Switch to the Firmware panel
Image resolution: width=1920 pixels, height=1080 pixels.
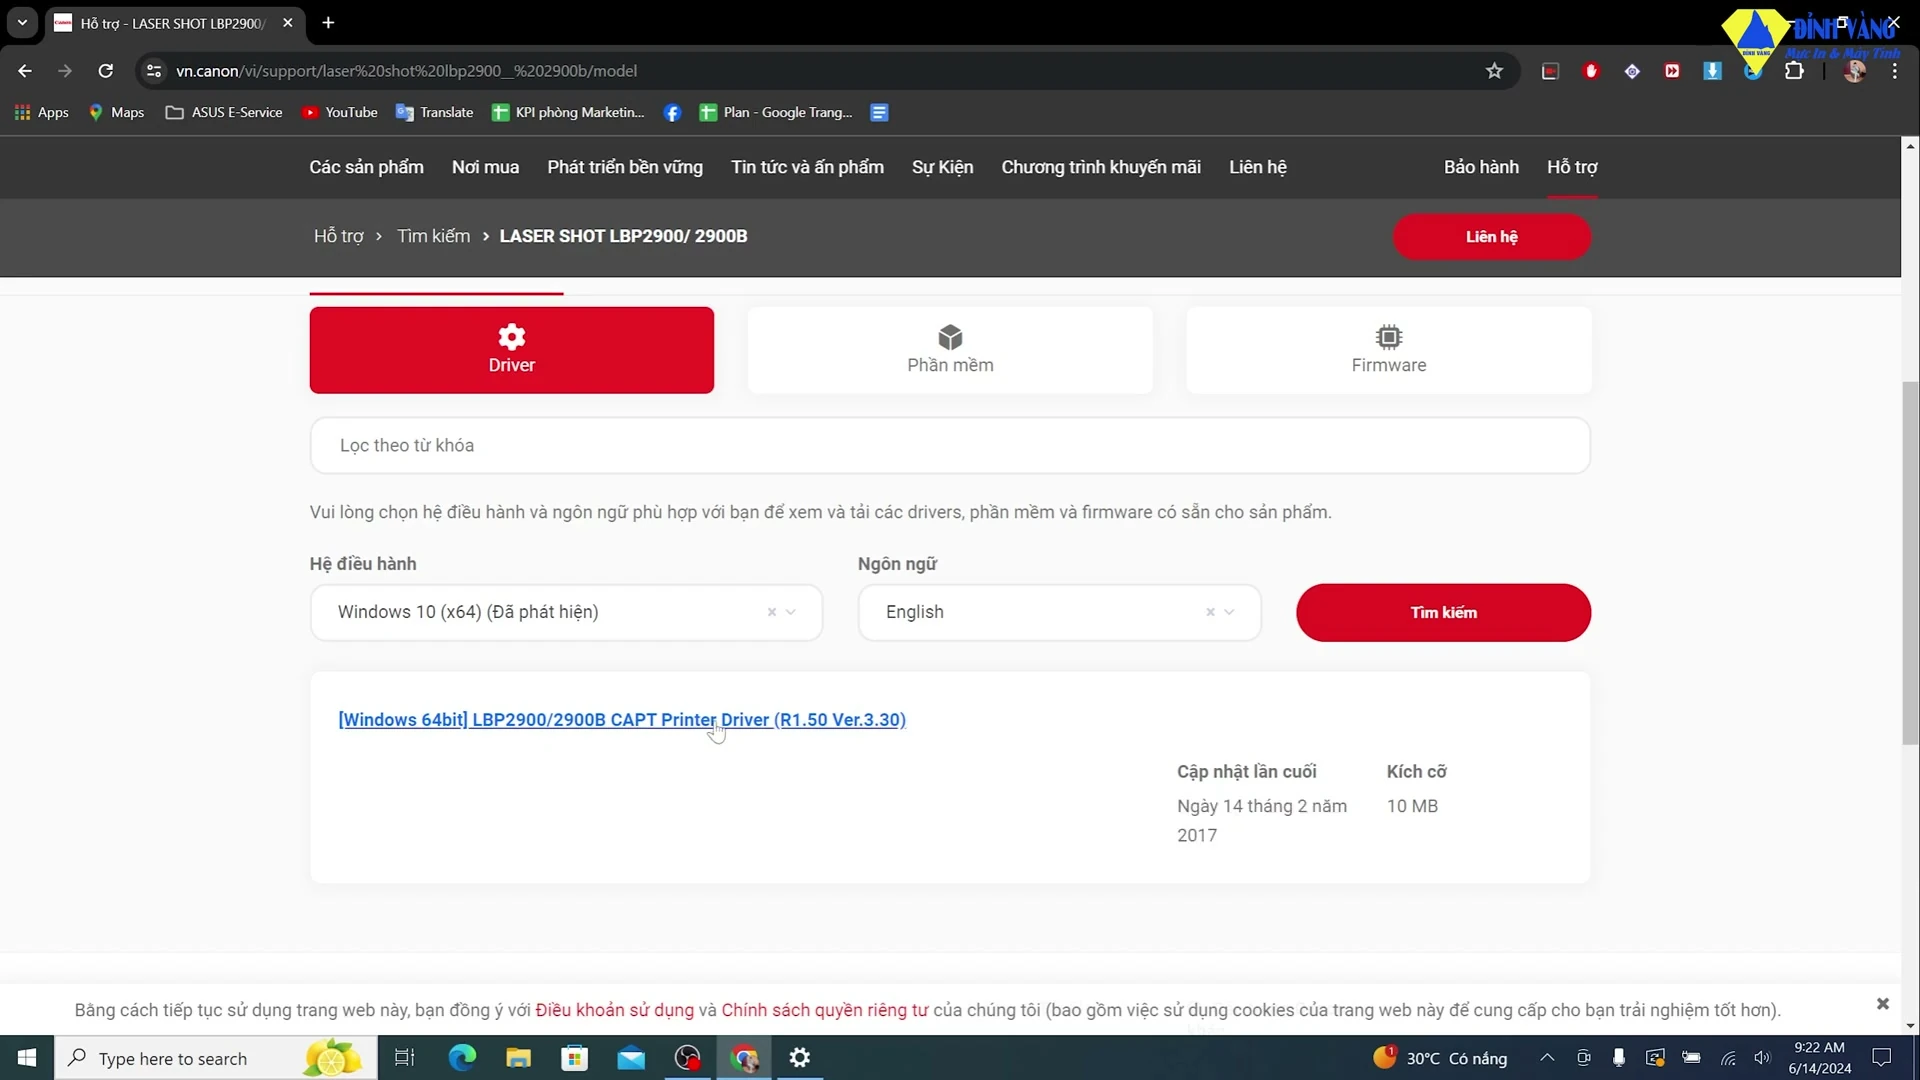[1388, 350]
